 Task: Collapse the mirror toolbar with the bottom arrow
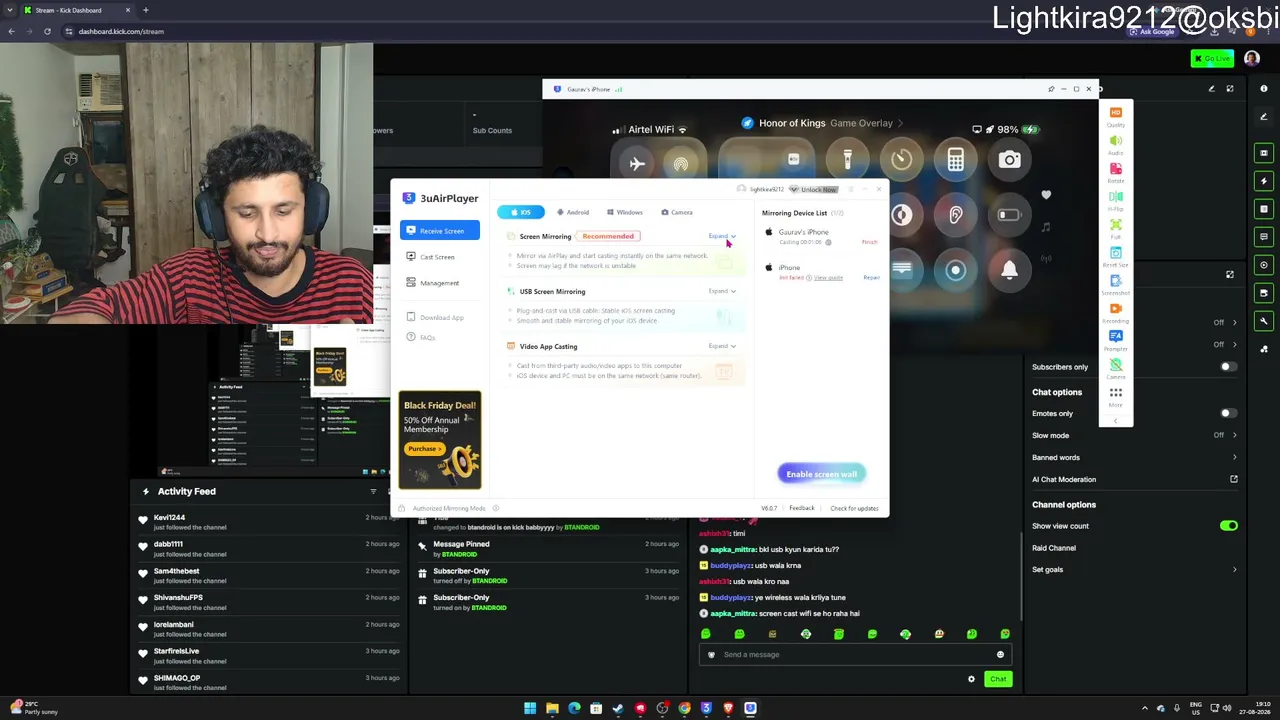coord(1116,420)
